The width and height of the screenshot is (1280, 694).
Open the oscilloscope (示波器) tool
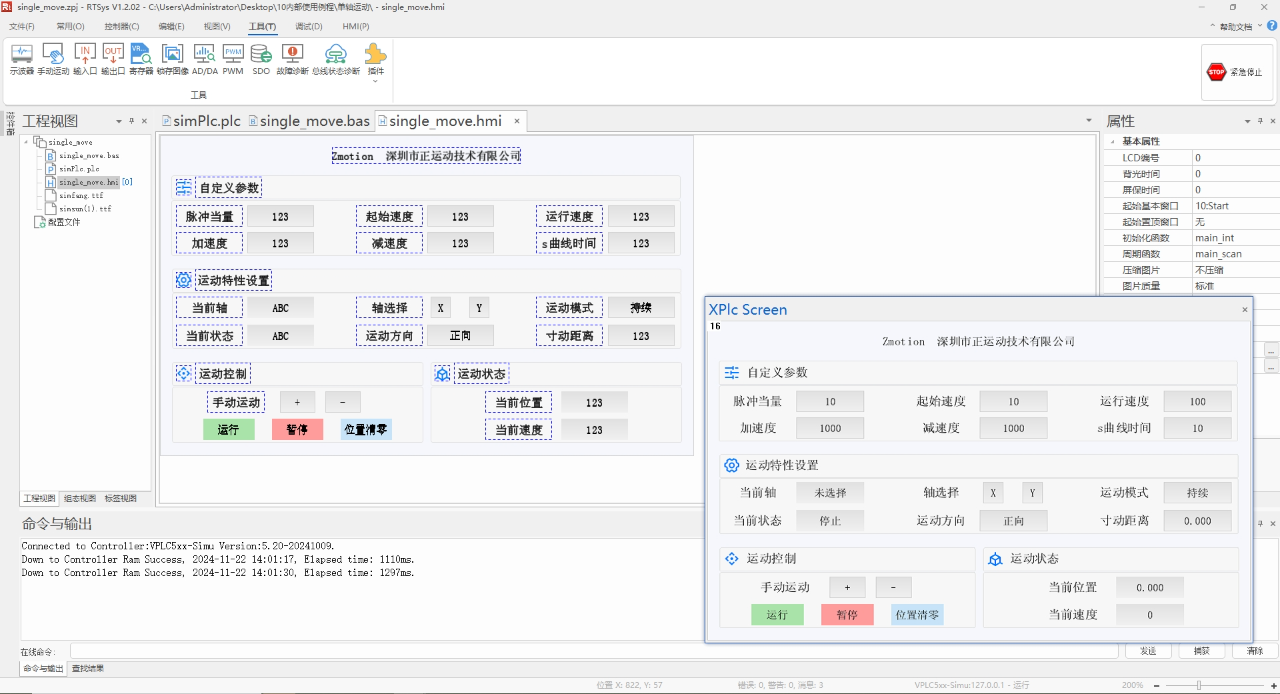click(22, 59)
